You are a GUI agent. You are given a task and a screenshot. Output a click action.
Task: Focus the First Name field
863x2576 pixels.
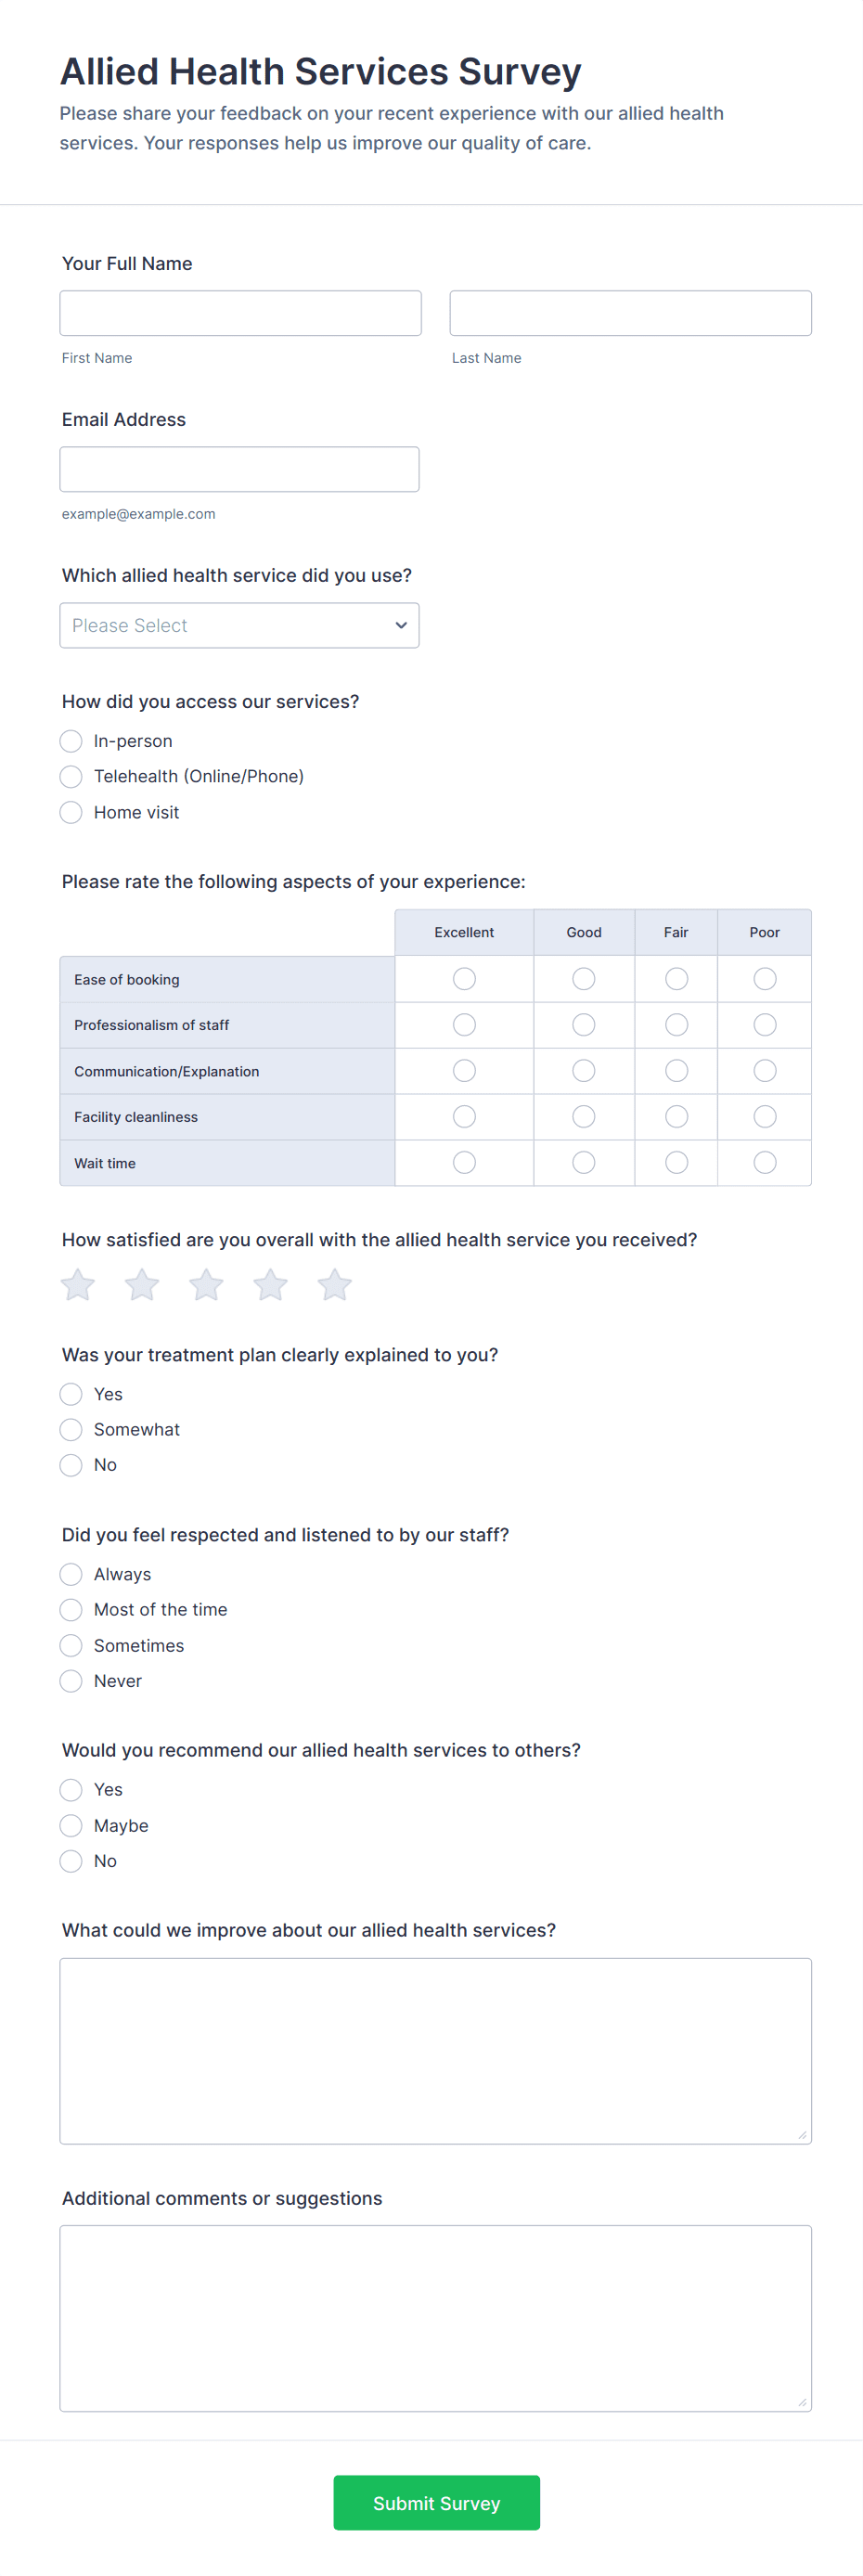point(241,313)
